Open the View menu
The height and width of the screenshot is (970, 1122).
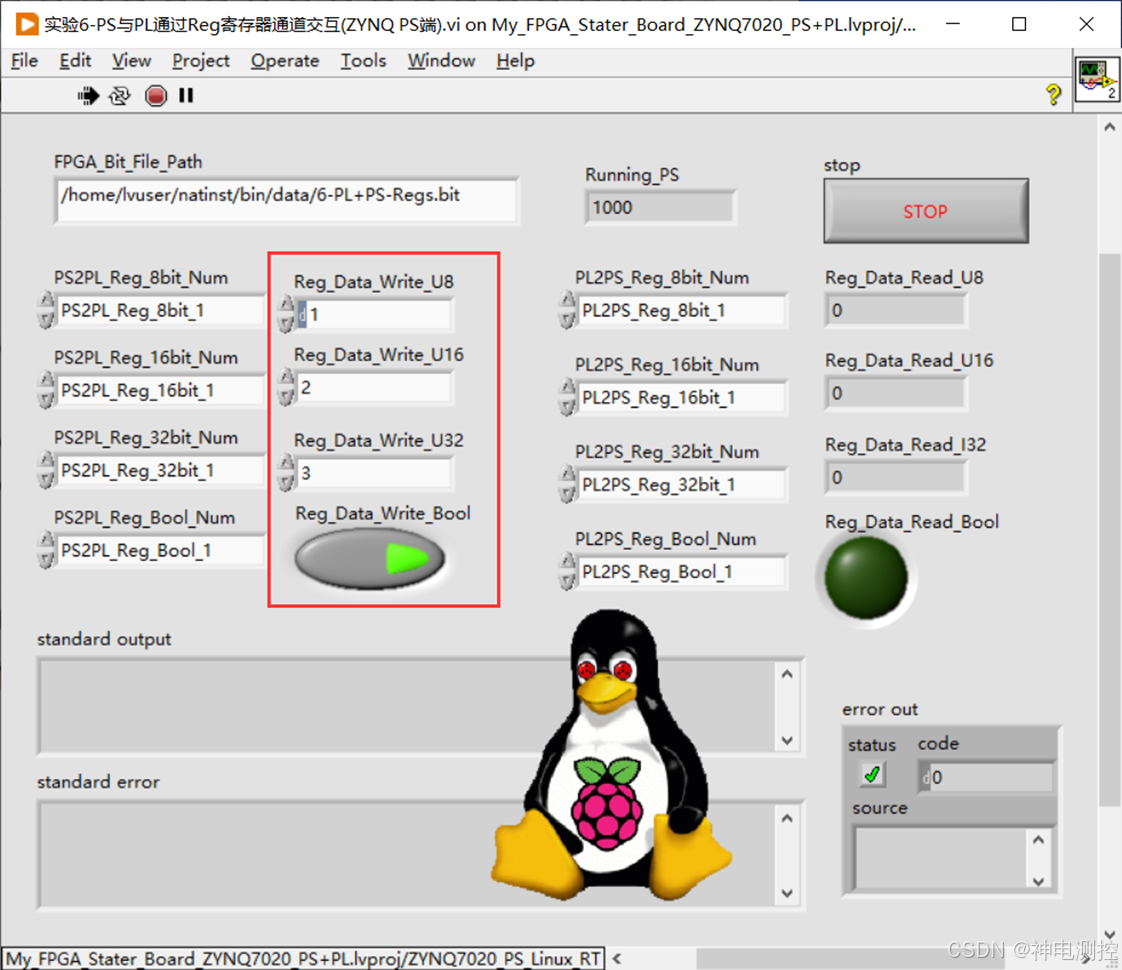(132, 61)
